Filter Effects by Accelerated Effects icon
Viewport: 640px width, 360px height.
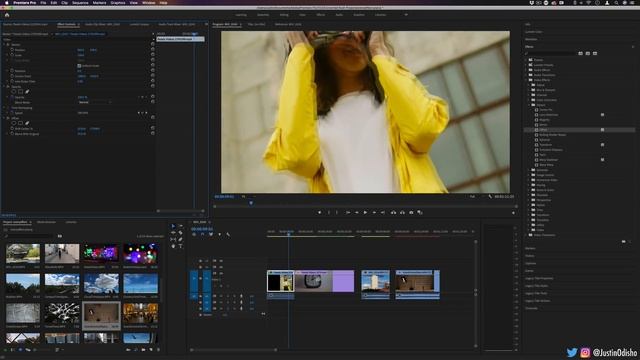[580, 53]
